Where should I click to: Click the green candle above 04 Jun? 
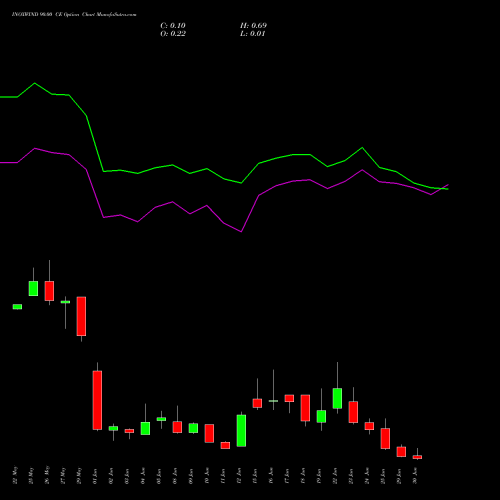pos(145,428)
